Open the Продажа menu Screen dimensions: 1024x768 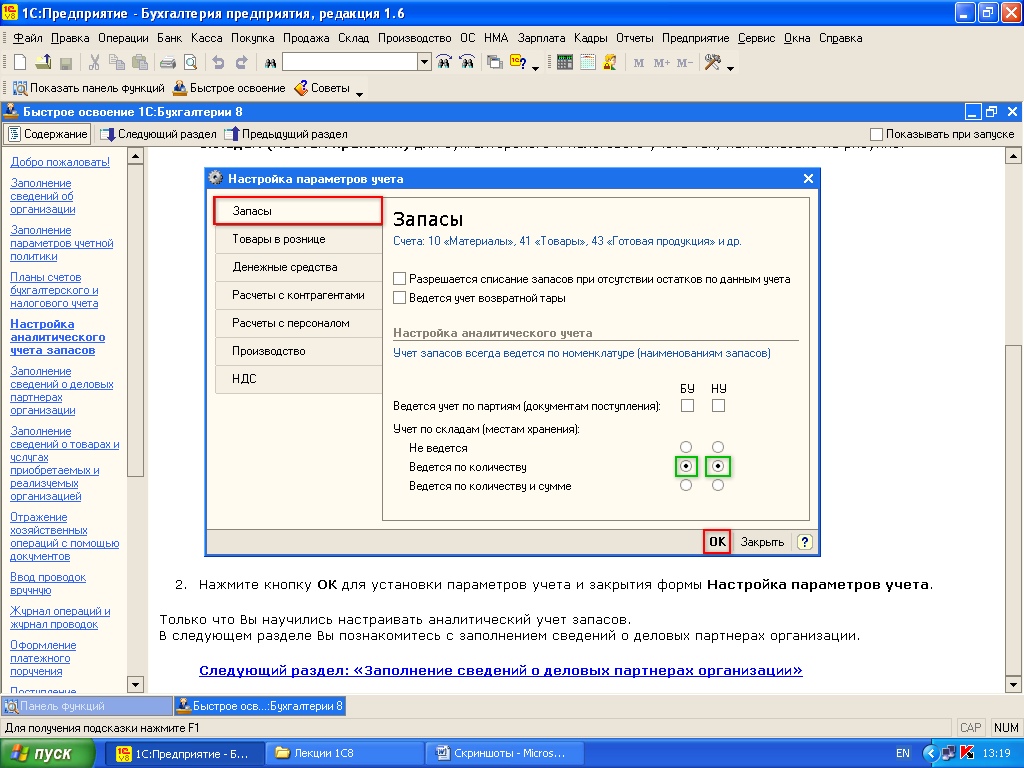coord(306,38)
